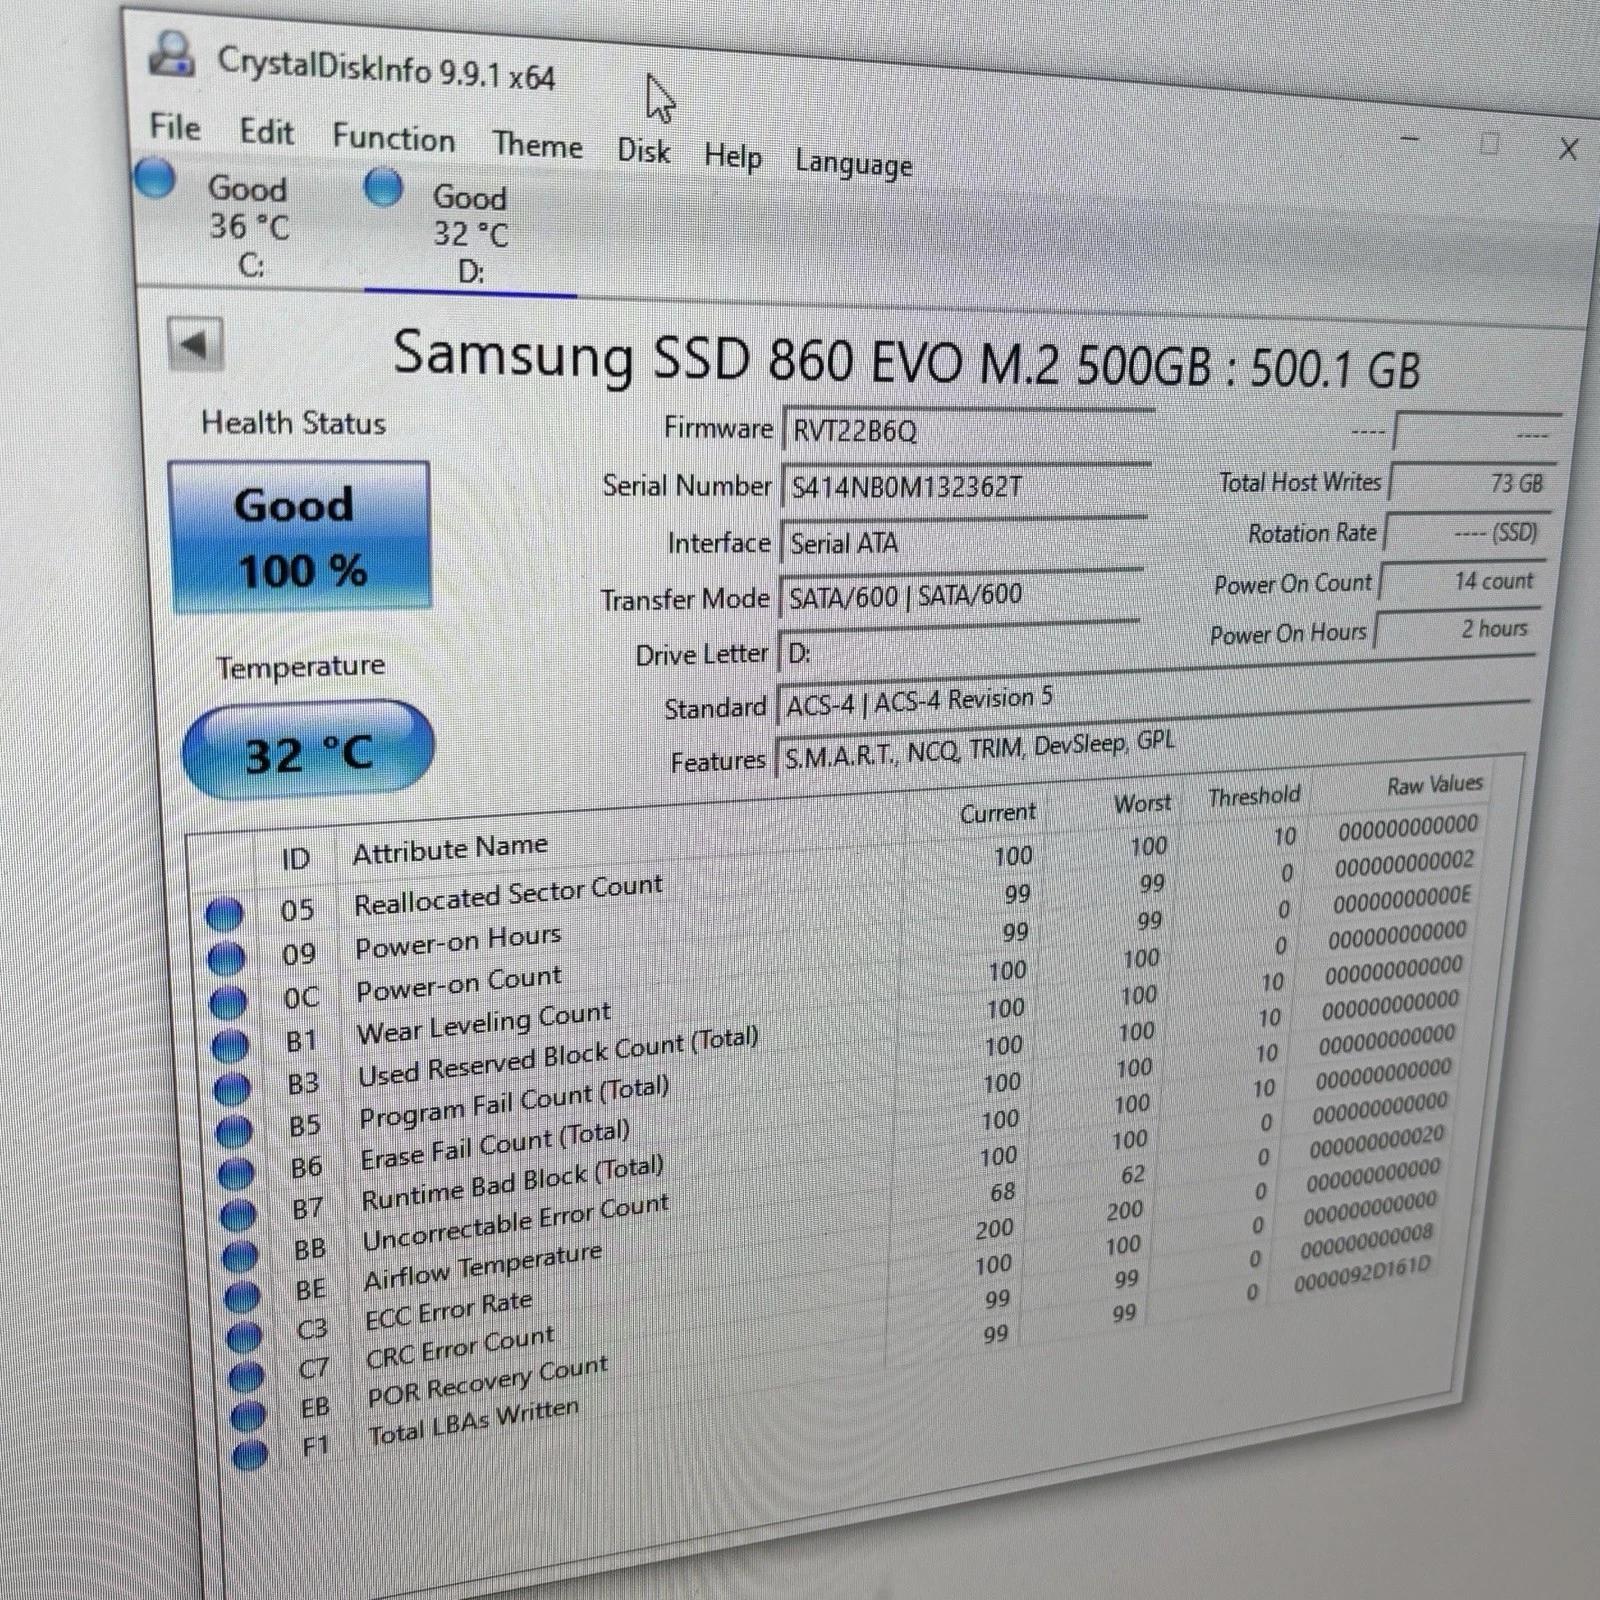This screenshot has width=1600, height=1600.
Task: Click status dot for ECC Error Rate
Action: (x=244, y=1336)
